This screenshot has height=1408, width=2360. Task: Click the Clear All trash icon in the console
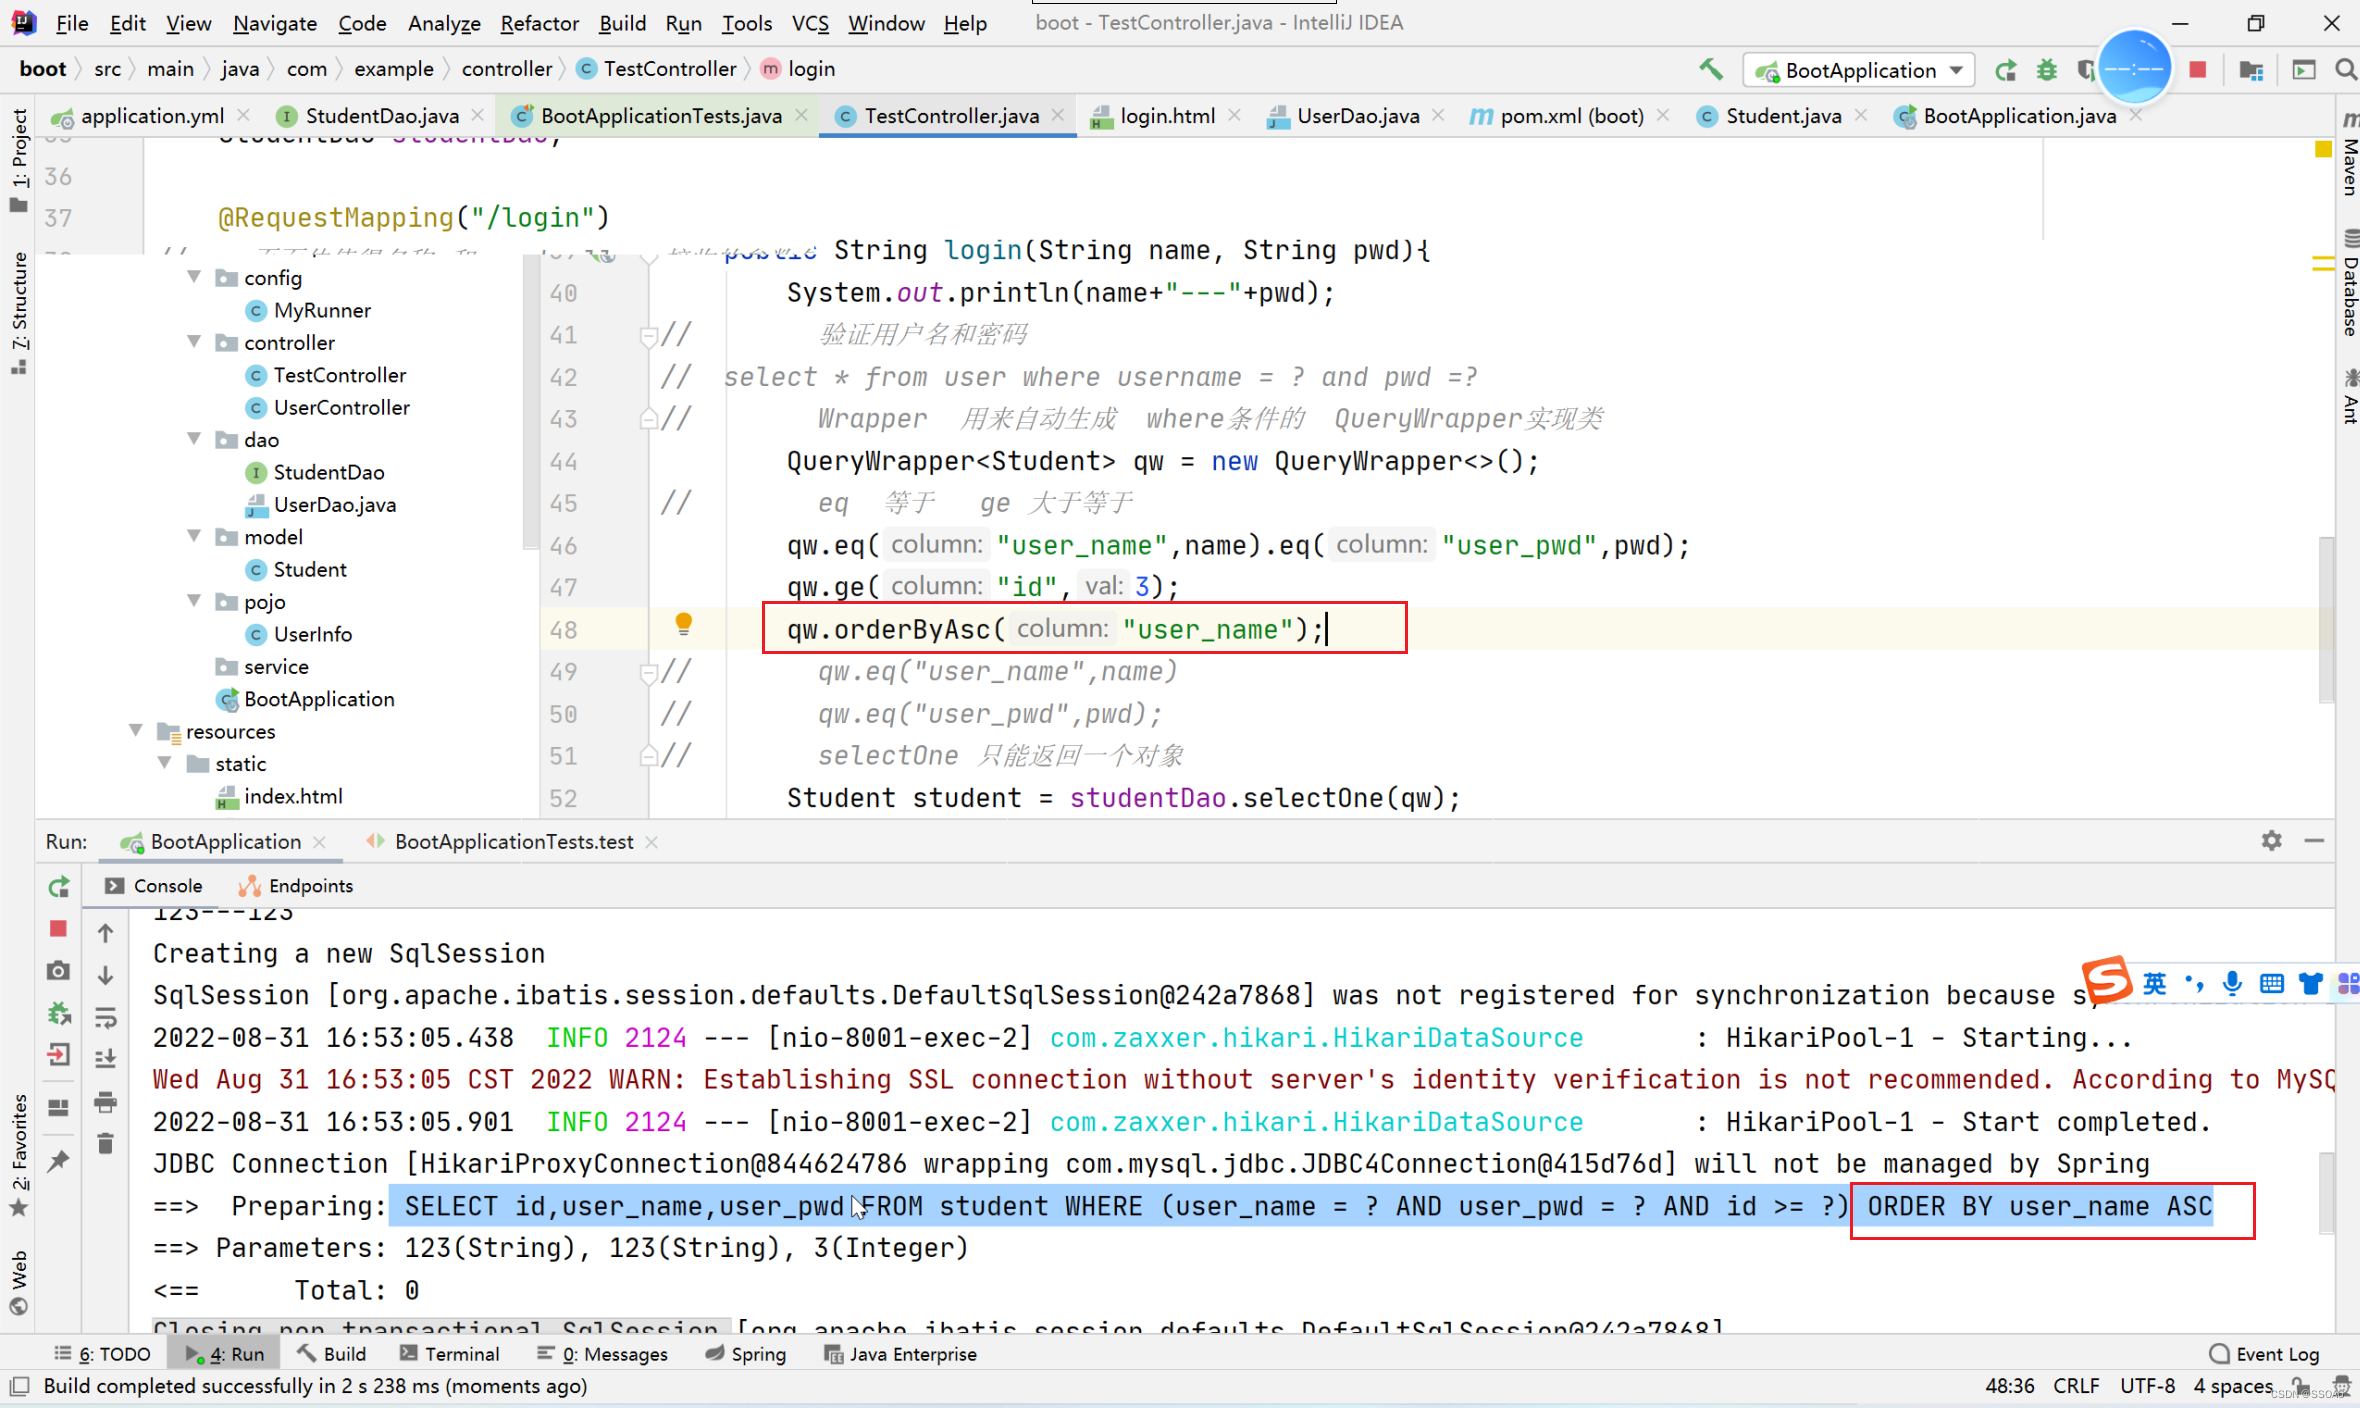(x=106, y=1143)
